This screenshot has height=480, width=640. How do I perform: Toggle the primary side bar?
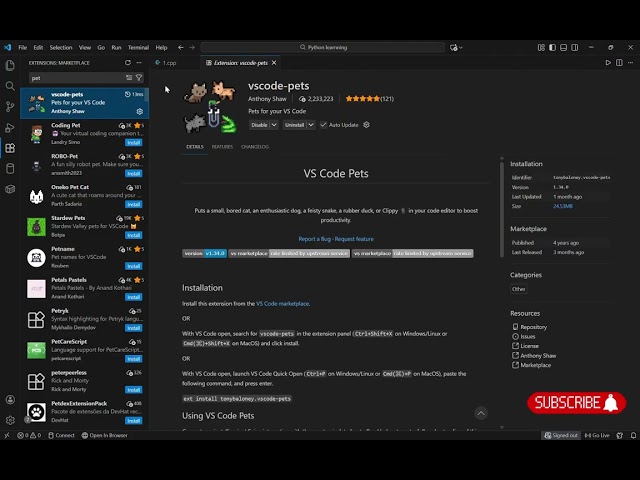pos(552,47)
